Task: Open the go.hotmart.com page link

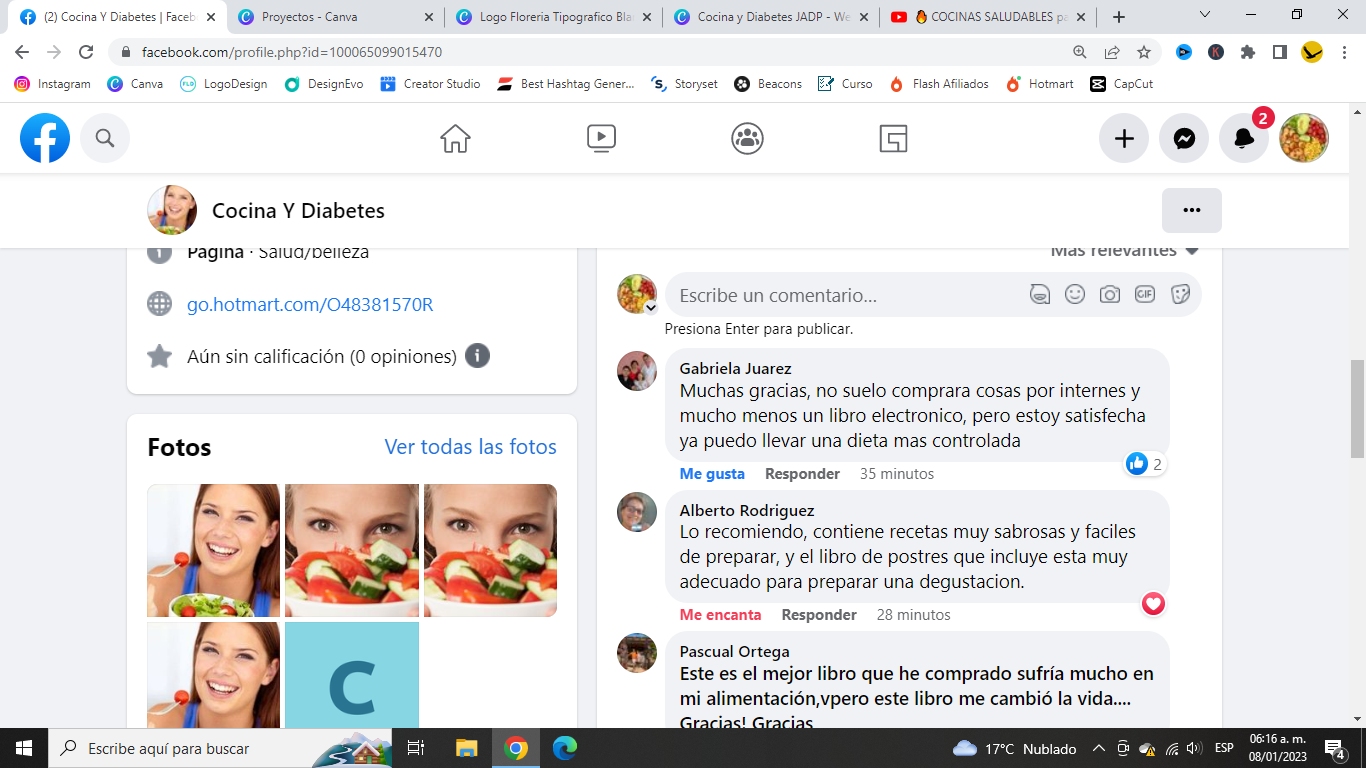Action: click(310, 305)
